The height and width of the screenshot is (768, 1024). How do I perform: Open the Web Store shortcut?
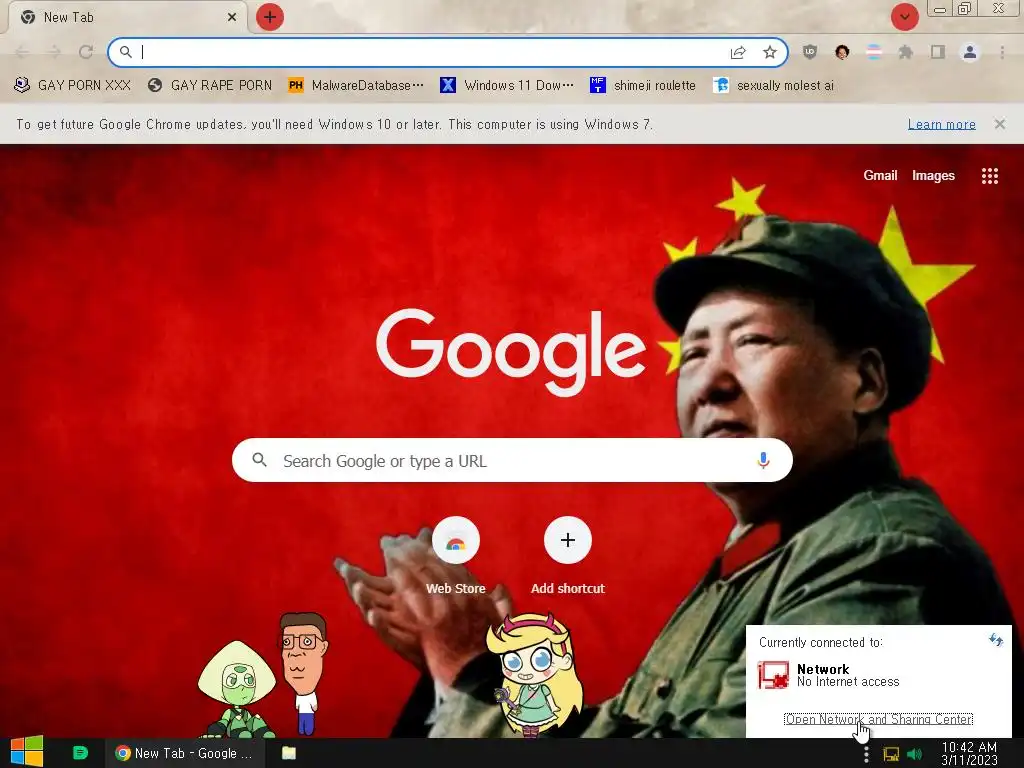click(456, 556)
